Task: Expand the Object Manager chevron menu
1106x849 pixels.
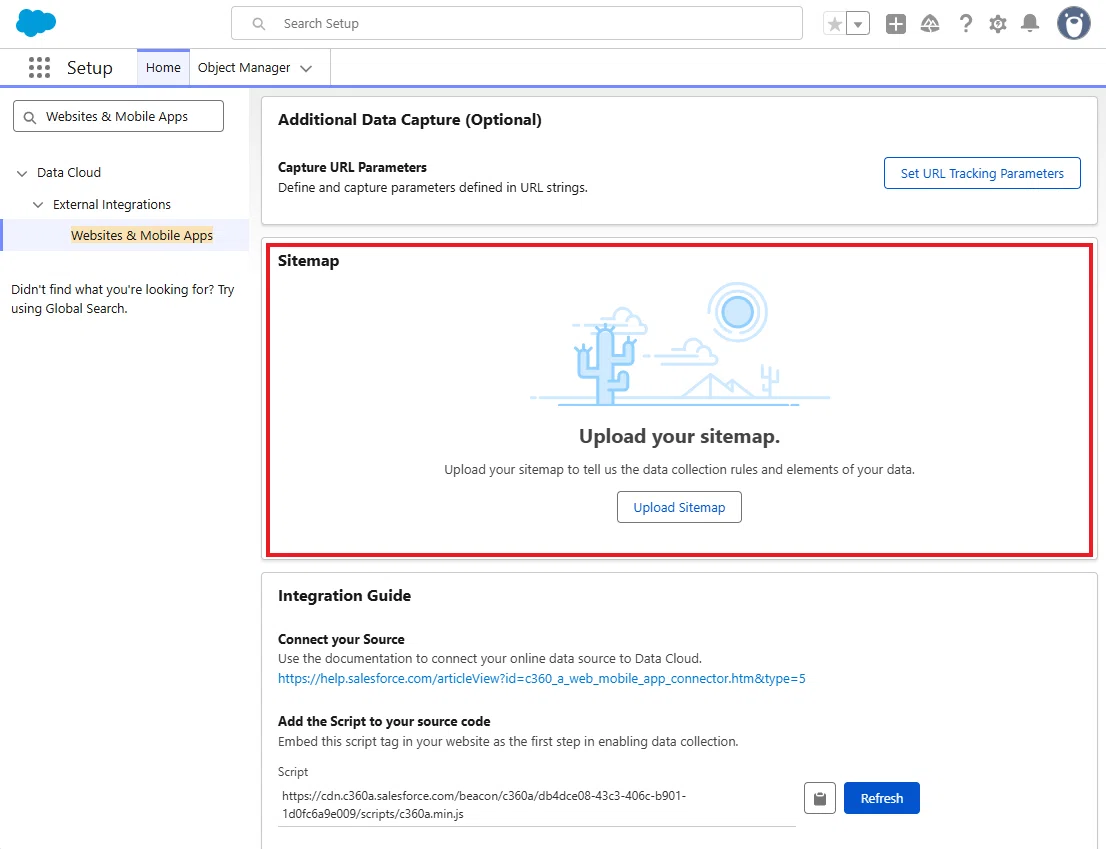Action: click(306, 68)
